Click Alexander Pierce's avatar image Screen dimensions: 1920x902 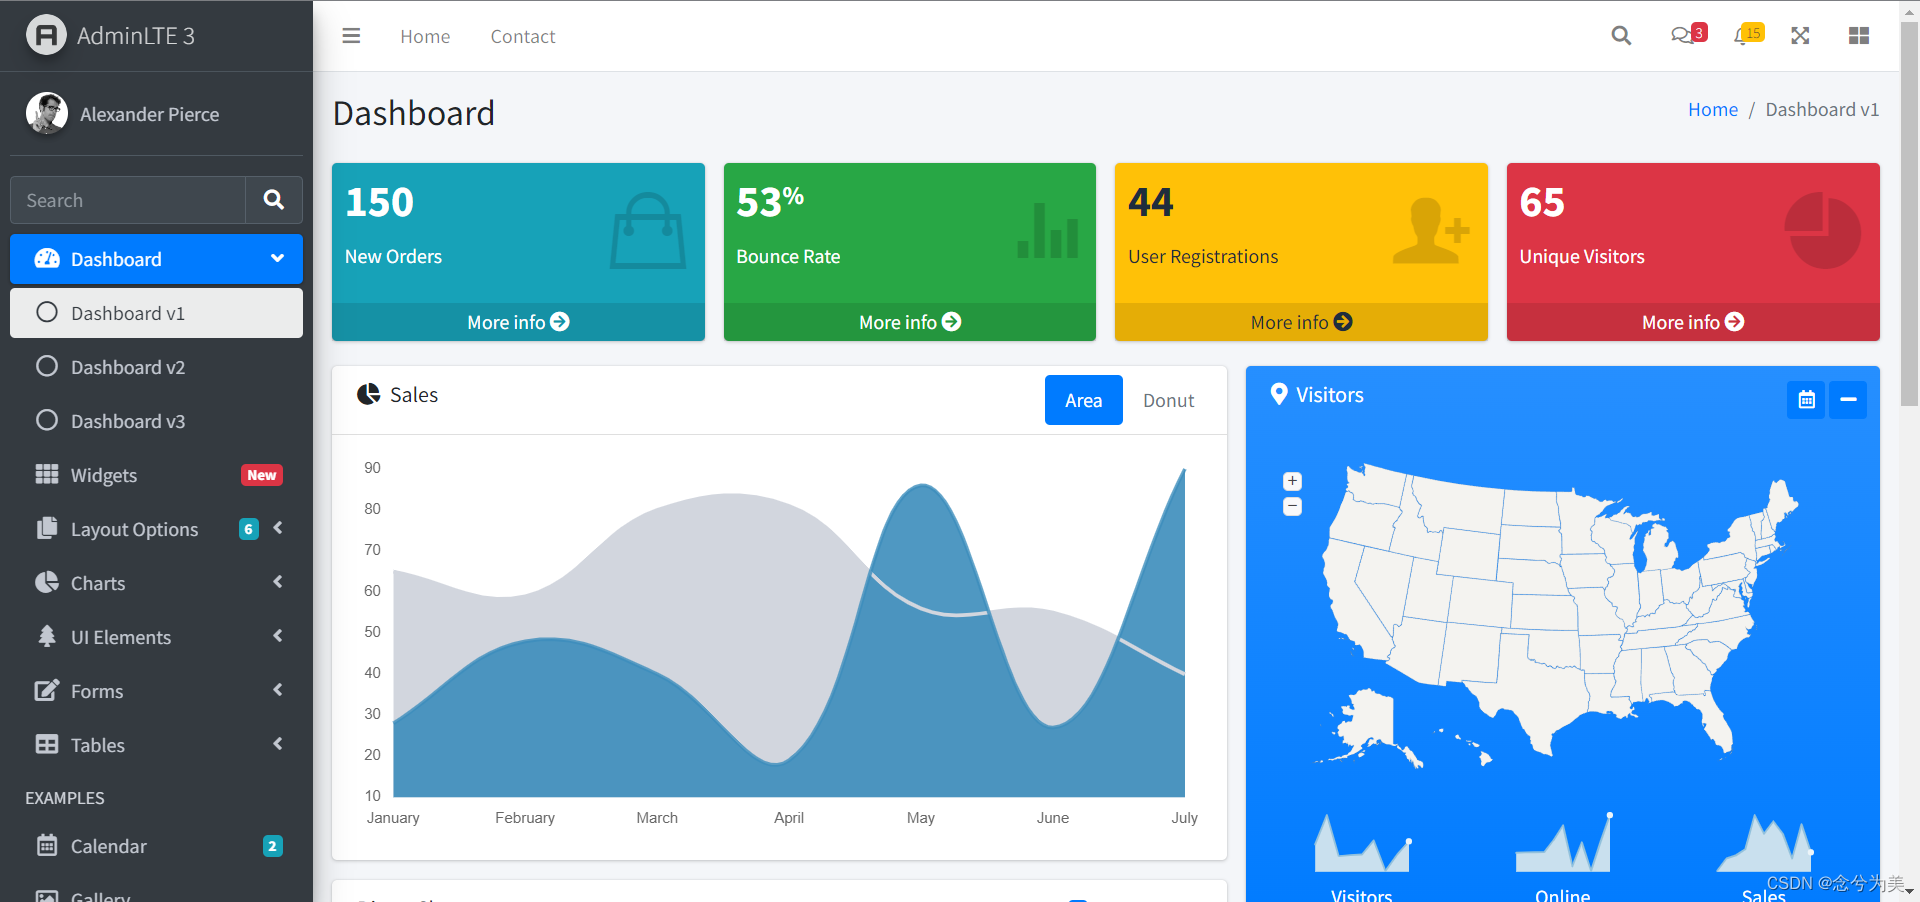point(47,113)
